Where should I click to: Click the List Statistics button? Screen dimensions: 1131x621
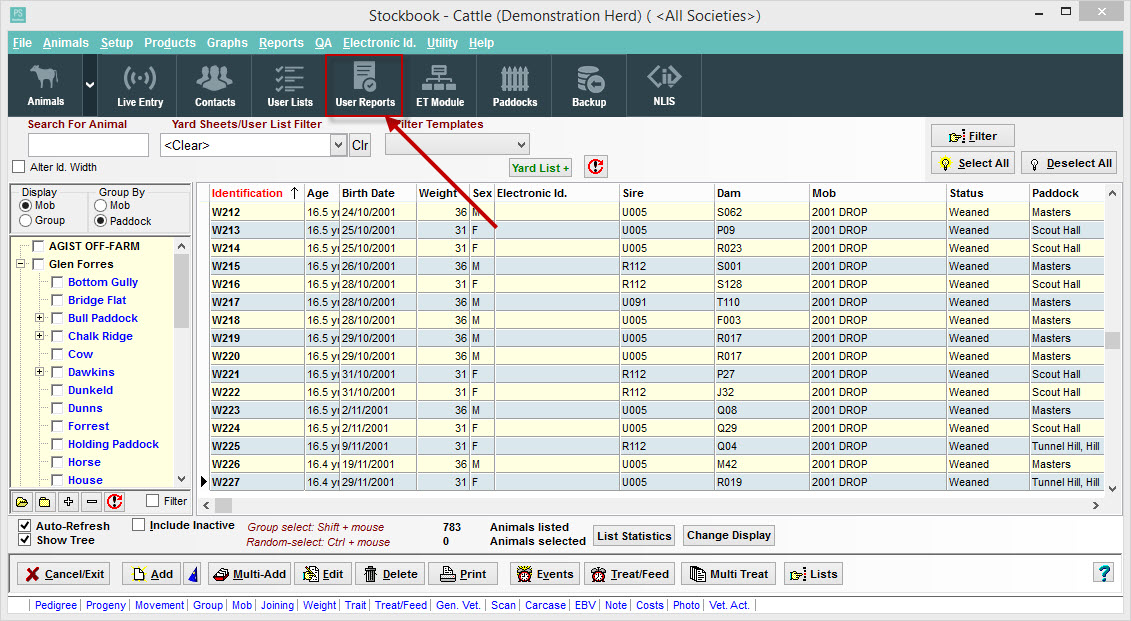[634, 536]
